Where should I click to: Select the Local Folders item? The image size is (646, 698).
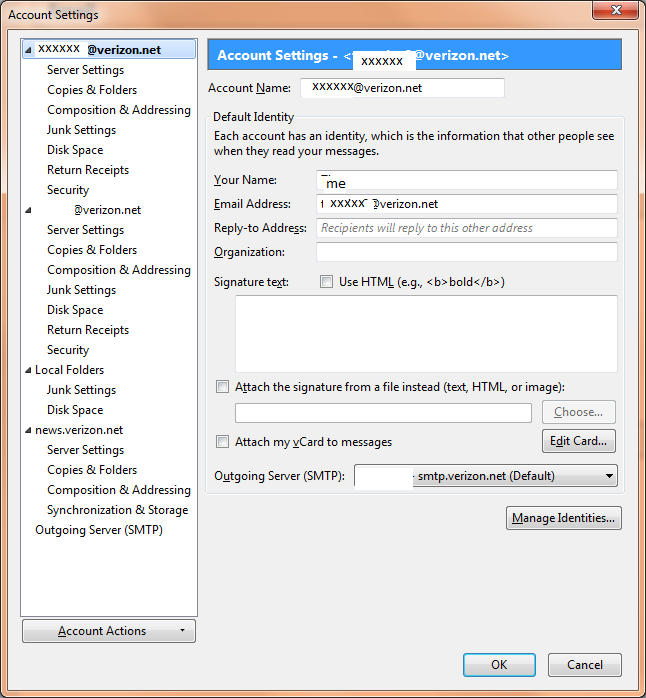point(69,370)
